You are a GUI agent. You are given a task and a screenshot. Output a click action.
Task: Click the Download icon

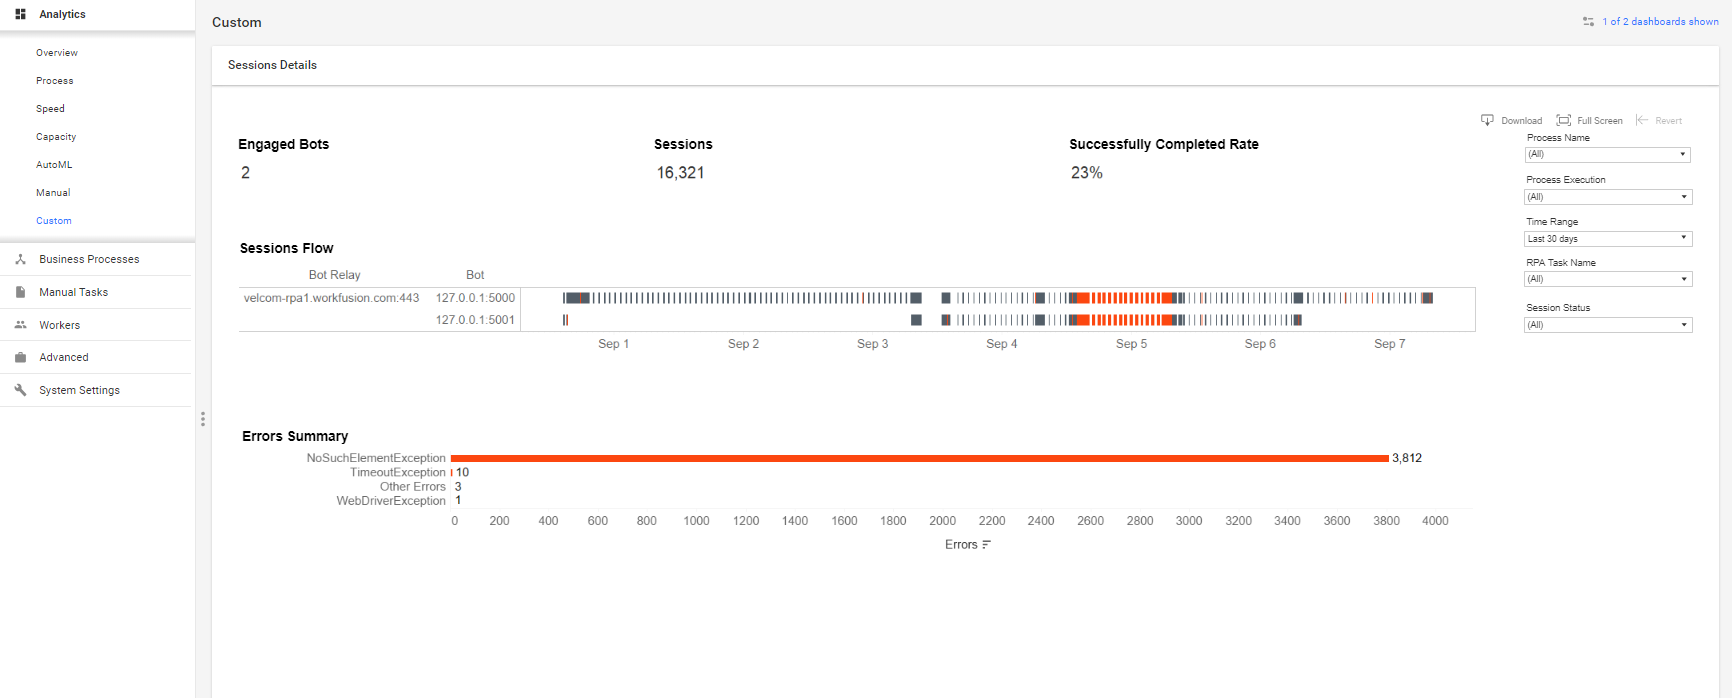click(1487, 120)
